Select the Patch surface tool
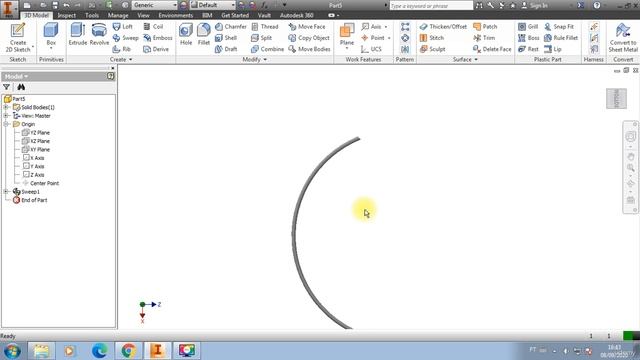 coord(485,27)
